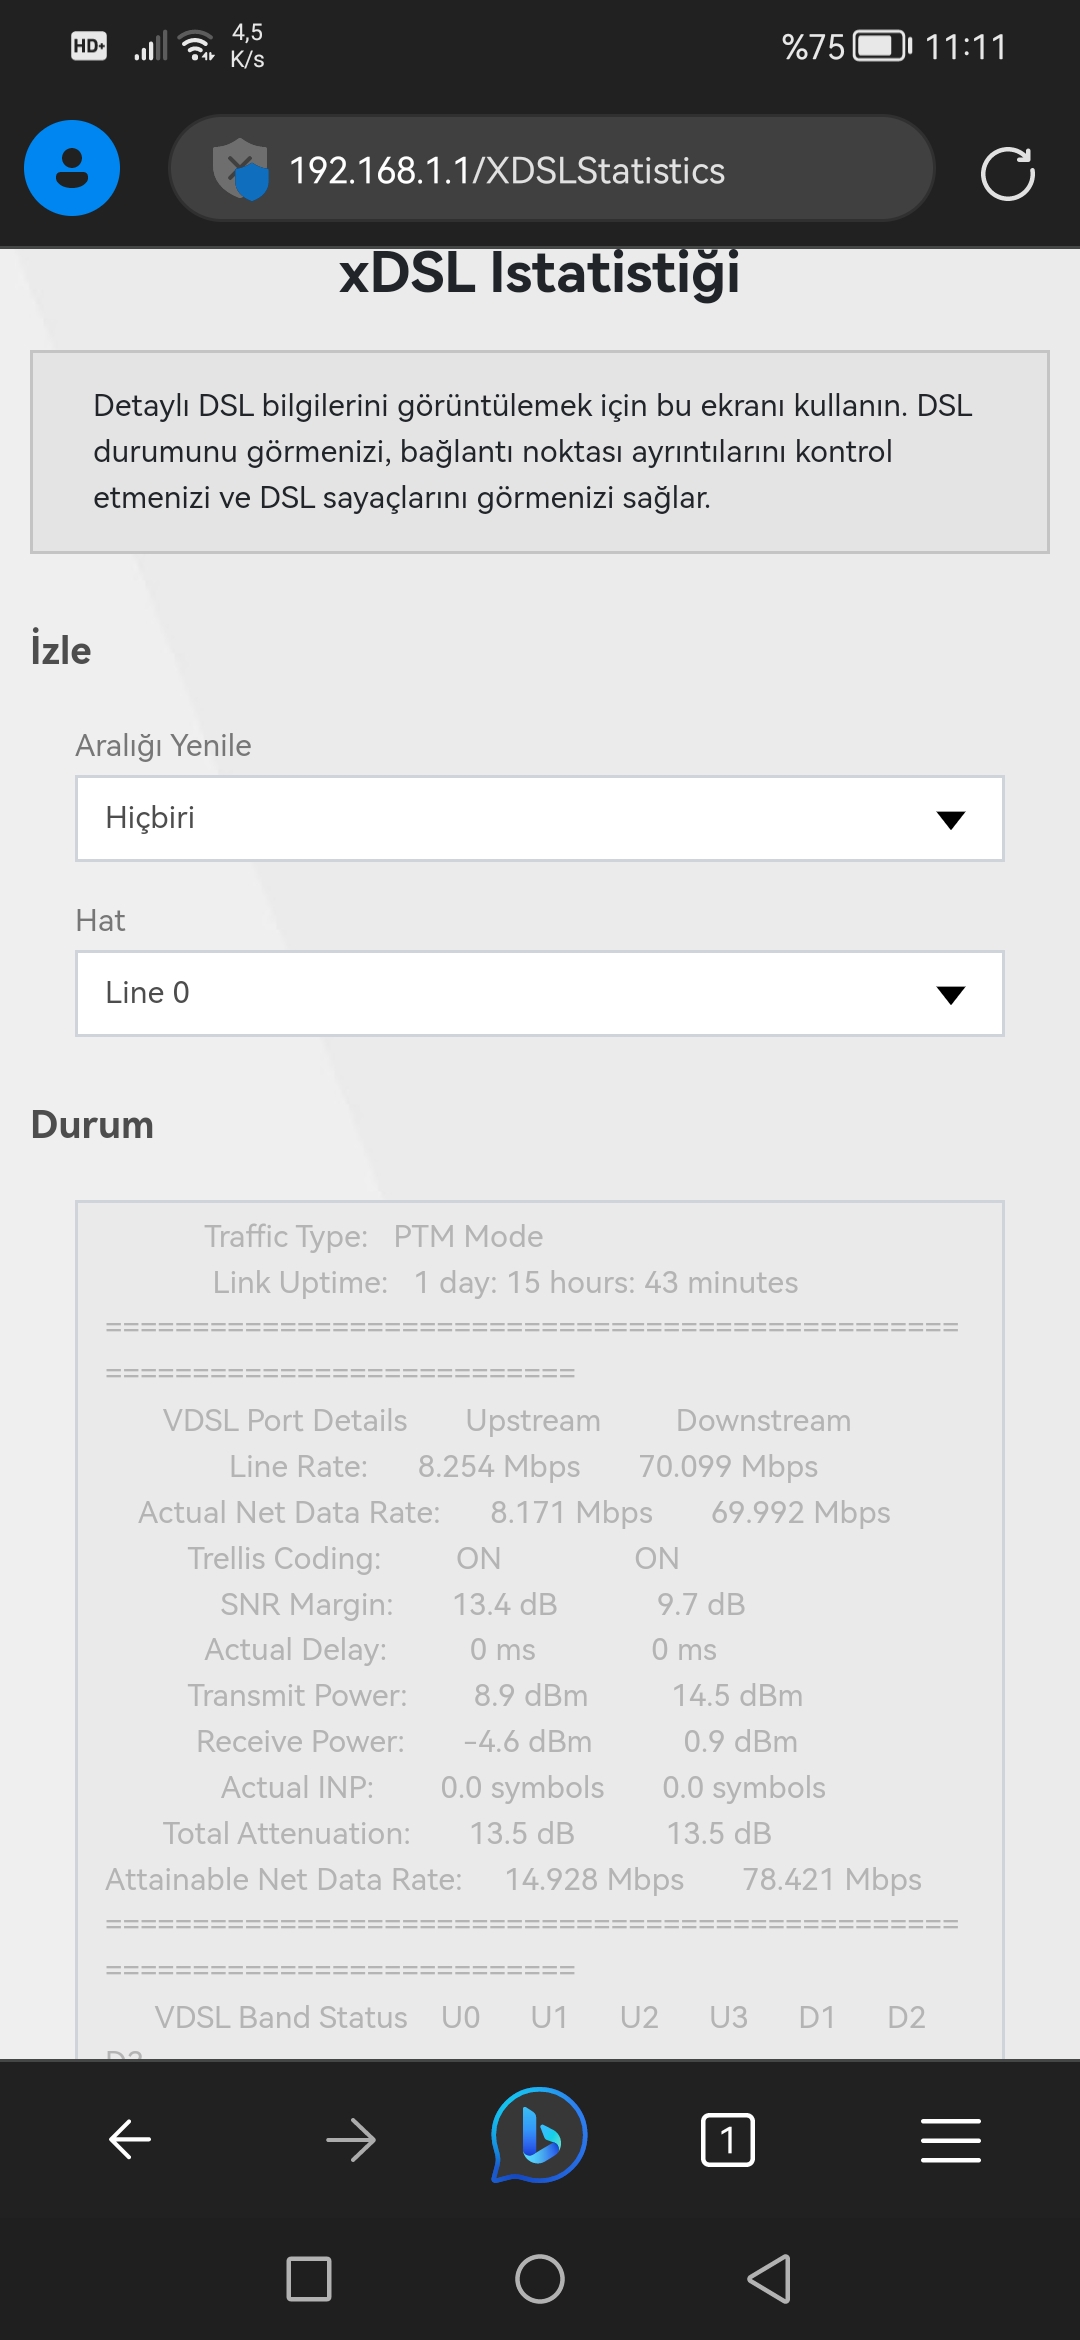Click the arrow of the Line 0 combo box
Viewport: 1080px width, 2340px height.
[x=950, y=995]
